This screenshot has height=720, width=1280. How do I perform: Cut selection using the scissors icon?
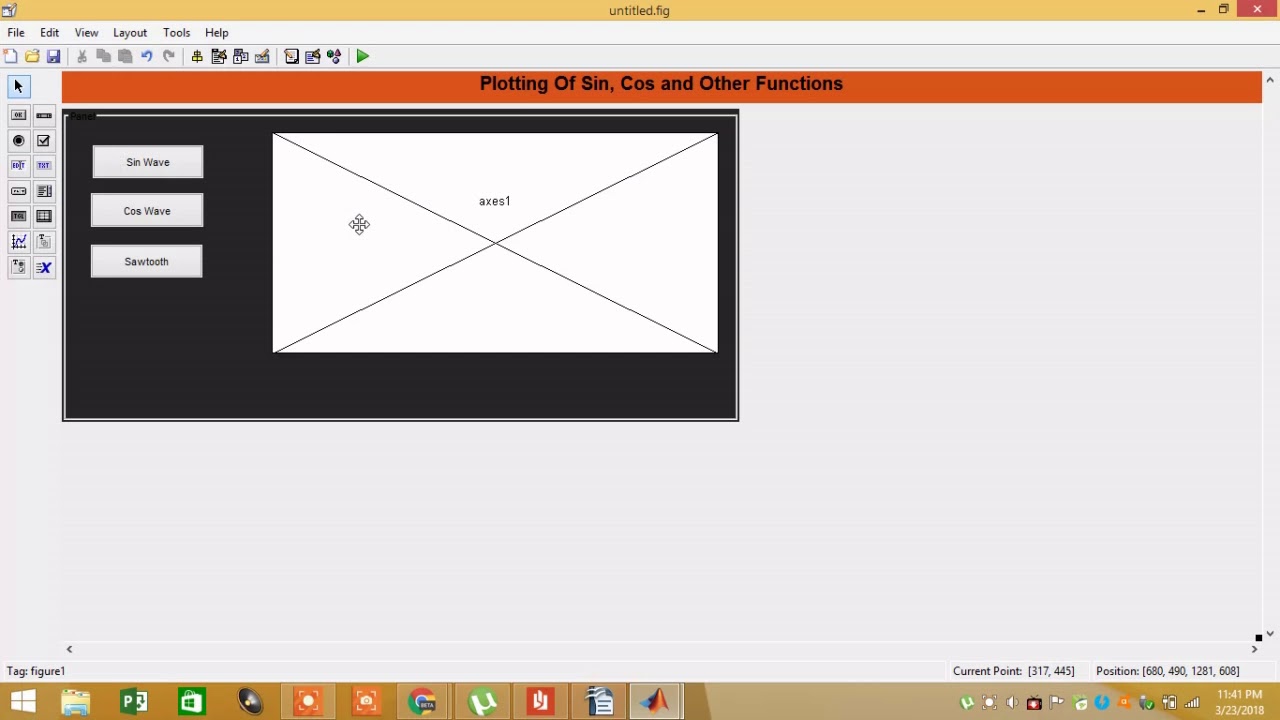82,57
